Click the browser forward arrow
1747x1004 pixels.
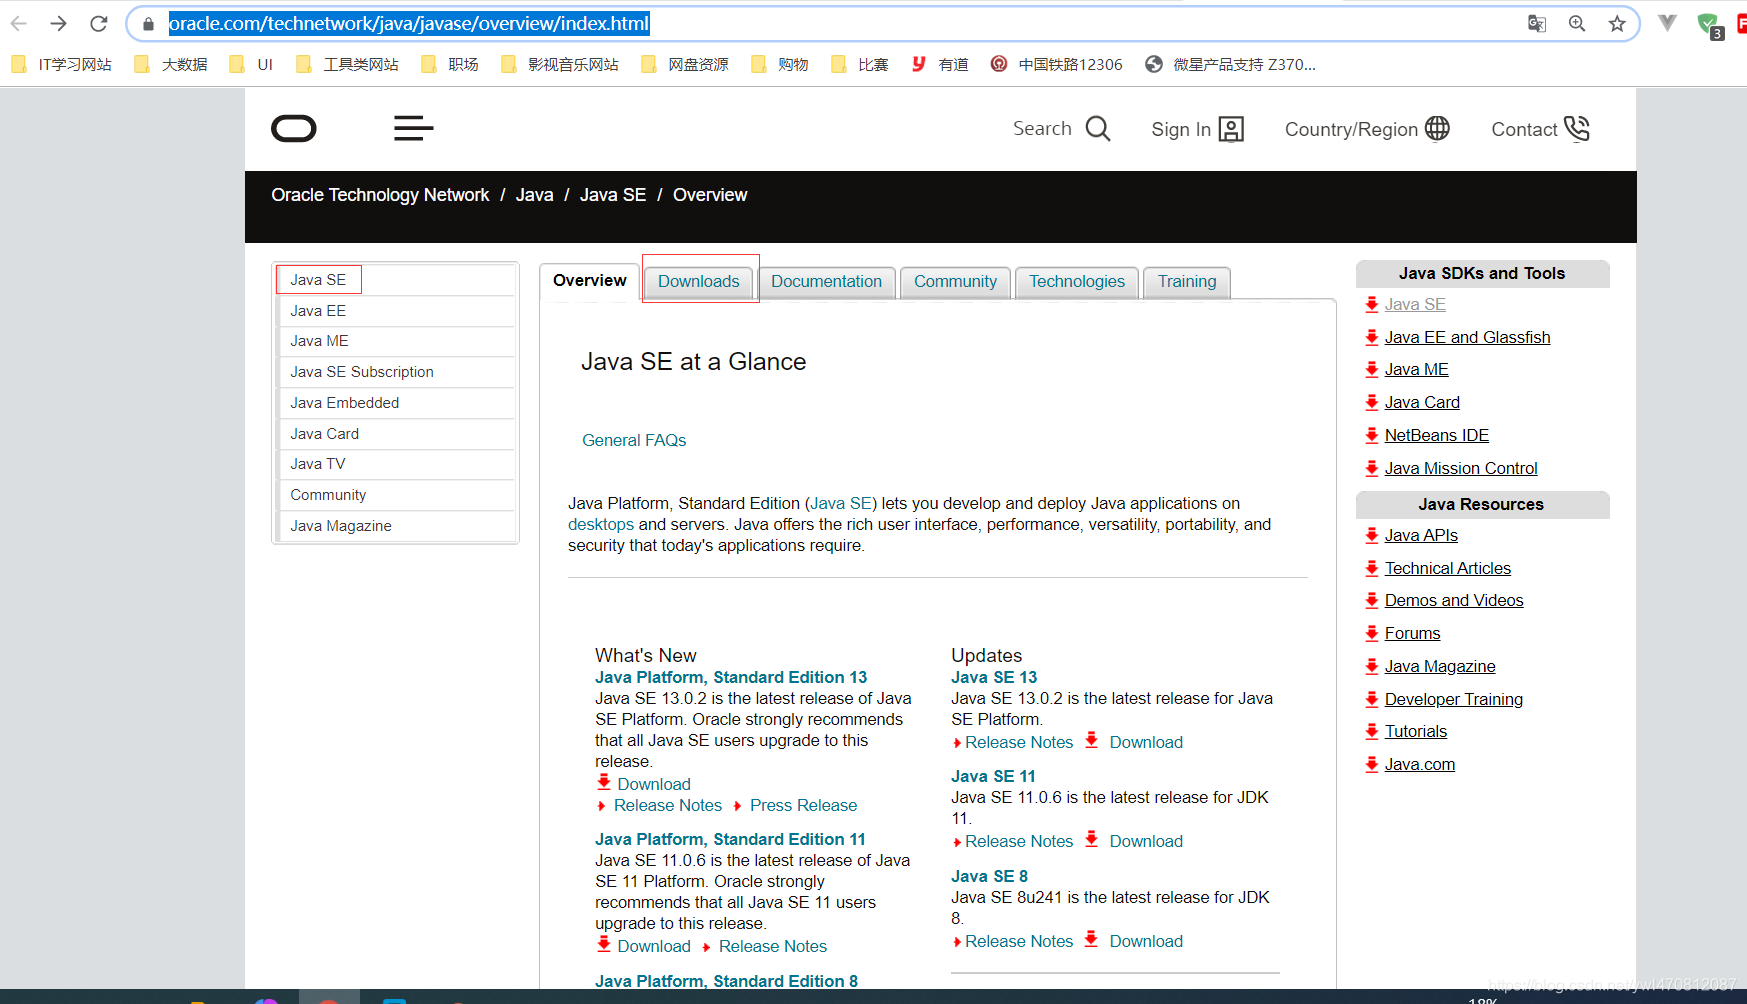58,23
